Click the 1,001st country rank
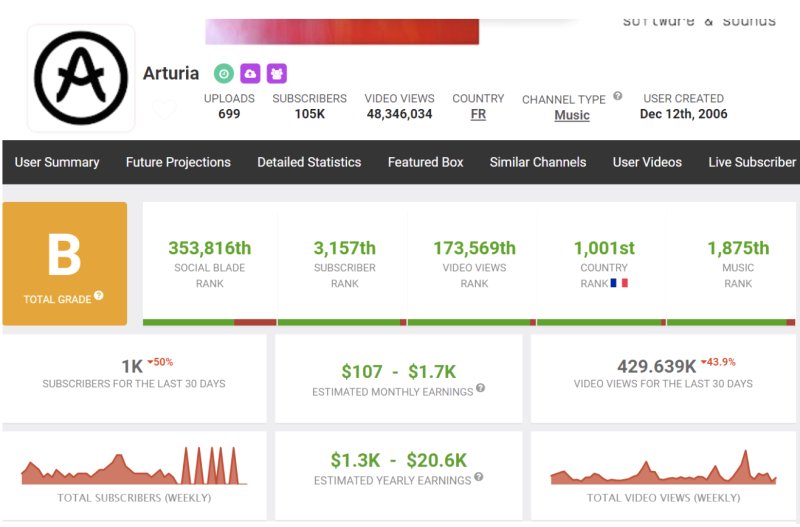800x527 pixels. tap(604, 248)
